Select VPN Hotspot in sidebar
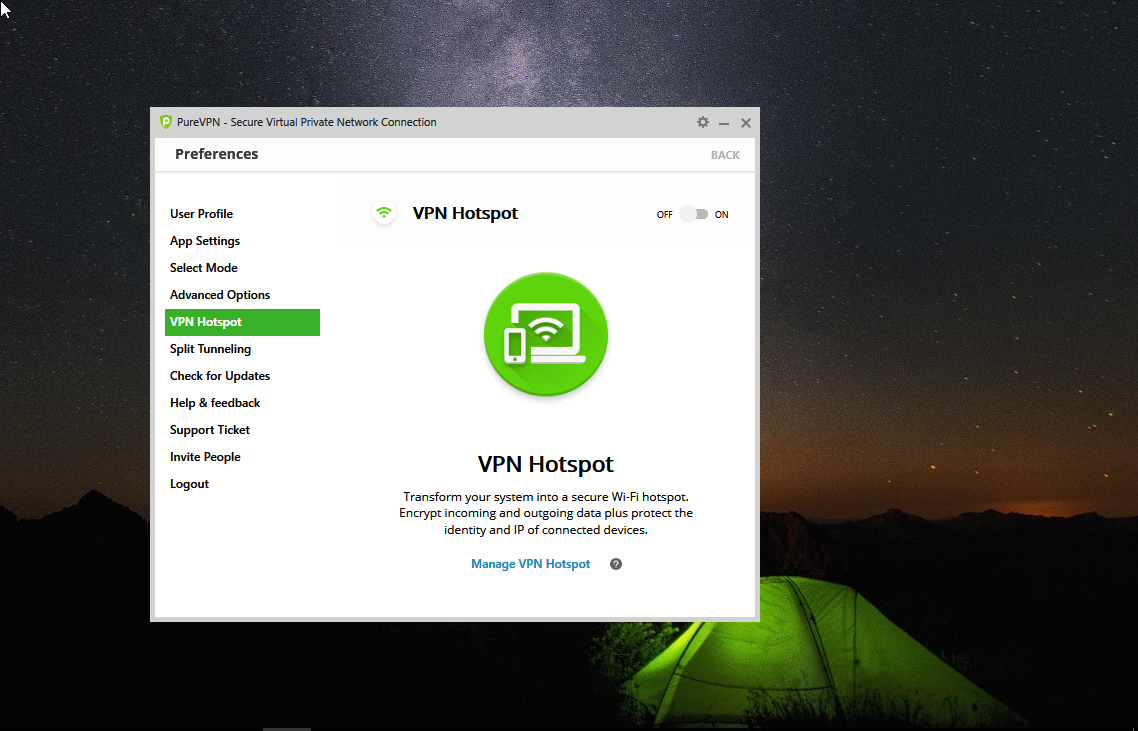1138x731 pixels. (x=242, y=322)
